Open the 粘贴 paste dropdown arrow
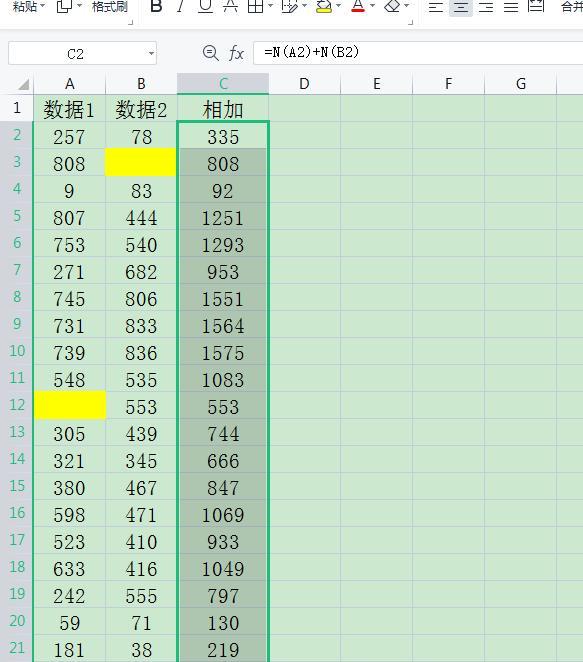Viewport: 583px width, 662px height. pos(42,6)
